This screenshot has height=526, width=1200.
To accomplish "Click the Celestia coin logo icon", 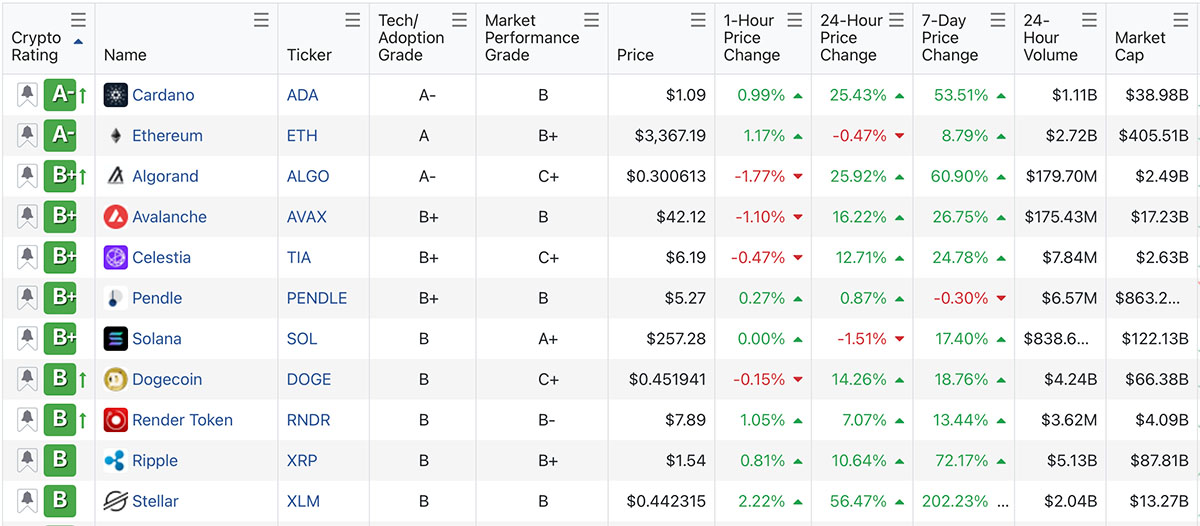I will tap(116, 257).
